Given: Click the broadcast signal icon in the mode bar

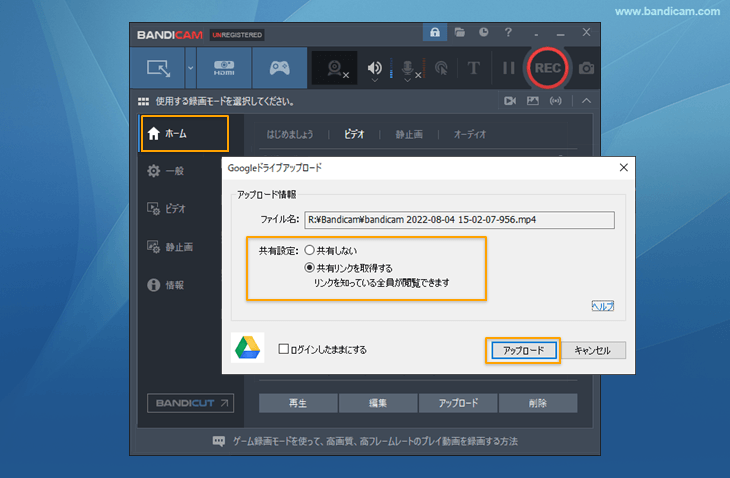Looking at the screenshot, I should (555, 101).
